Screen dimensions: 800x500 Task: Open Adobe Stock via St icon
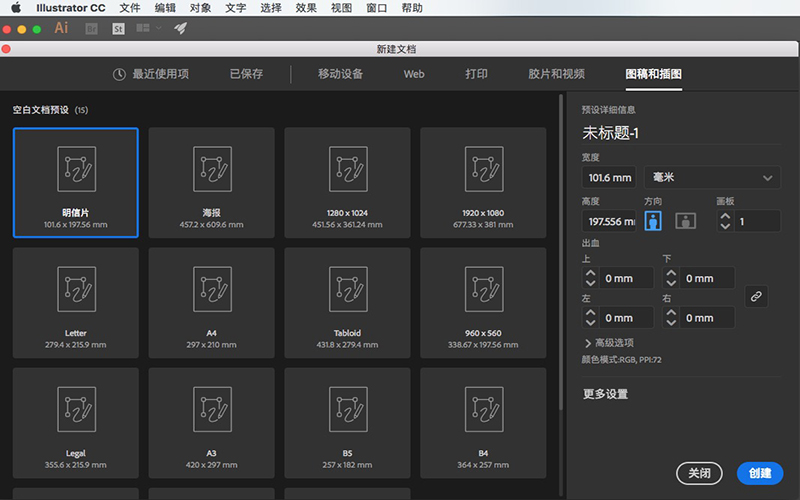(118, 29)
